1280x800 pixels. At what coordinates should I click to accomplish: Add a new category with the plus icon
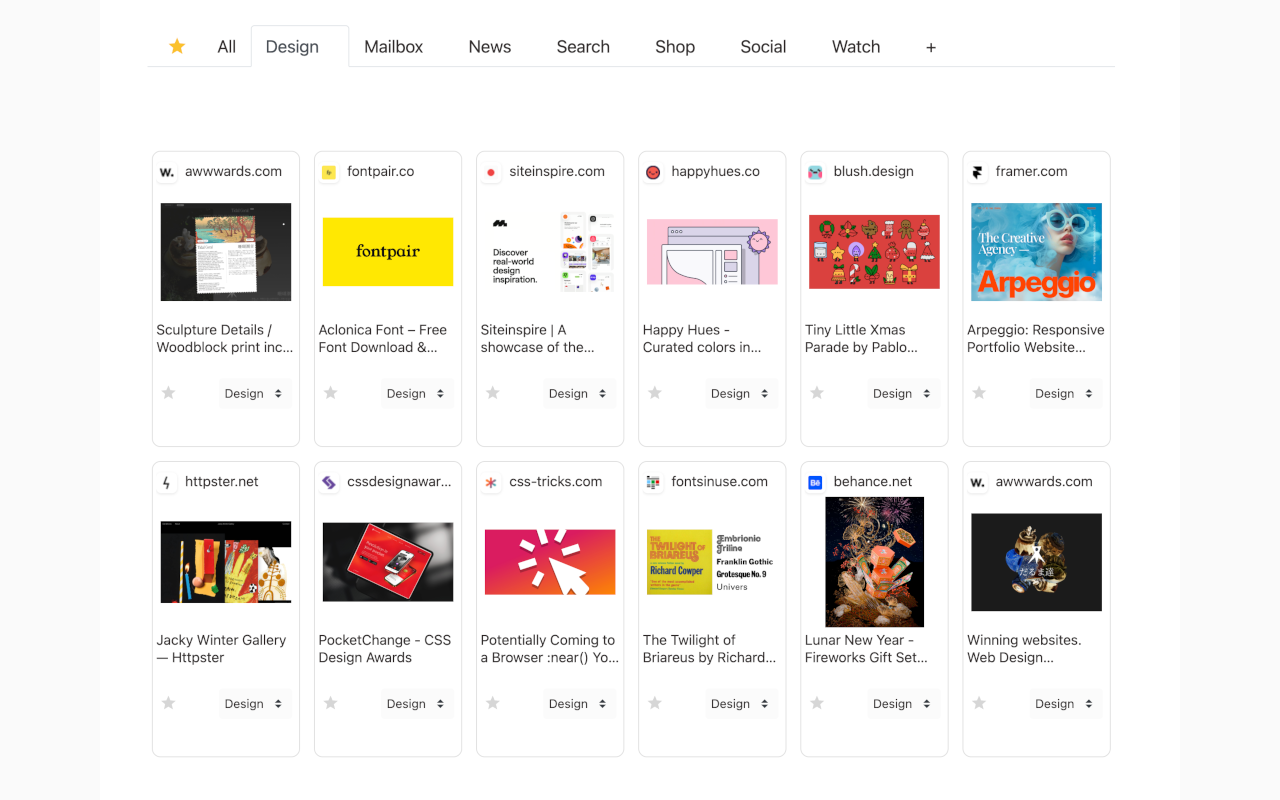pyautogui.click(x=931, y=47)
